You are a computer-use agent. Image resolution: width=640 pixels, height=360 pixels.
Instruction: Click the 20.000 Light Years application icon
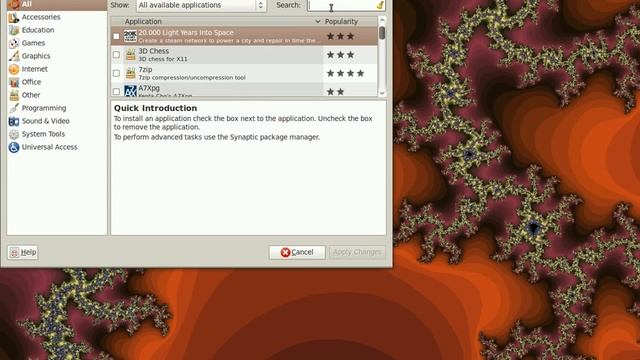click(x=130, y=36)
